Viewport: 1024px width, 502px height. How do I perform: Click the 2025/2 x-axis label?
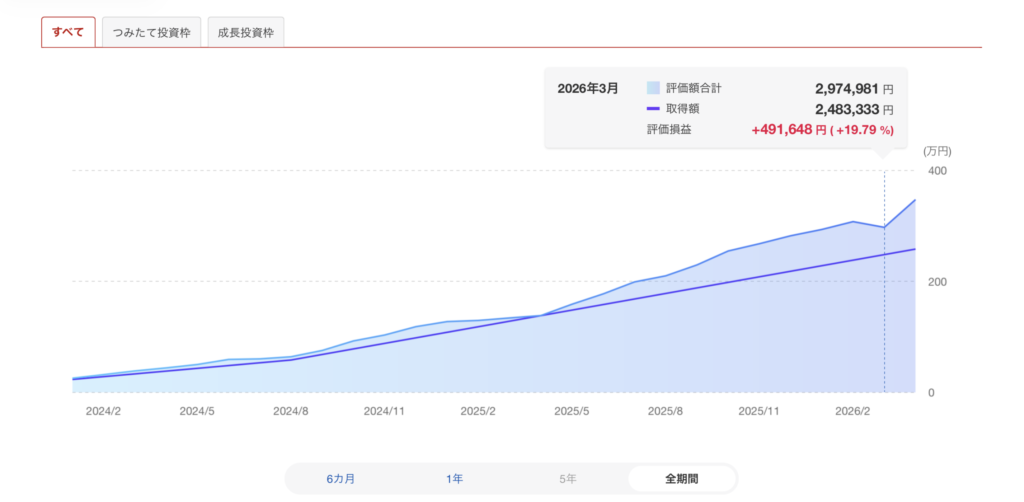pos(478,412)
